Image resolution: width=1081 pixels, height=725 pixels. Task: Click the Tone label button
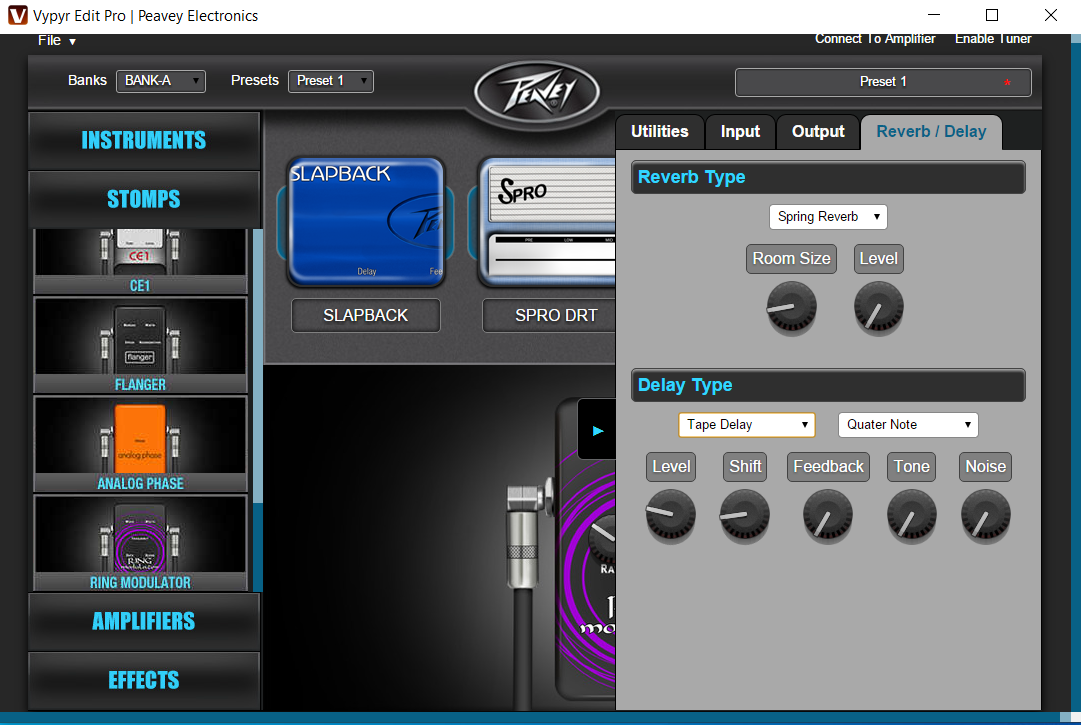[911, 467]
